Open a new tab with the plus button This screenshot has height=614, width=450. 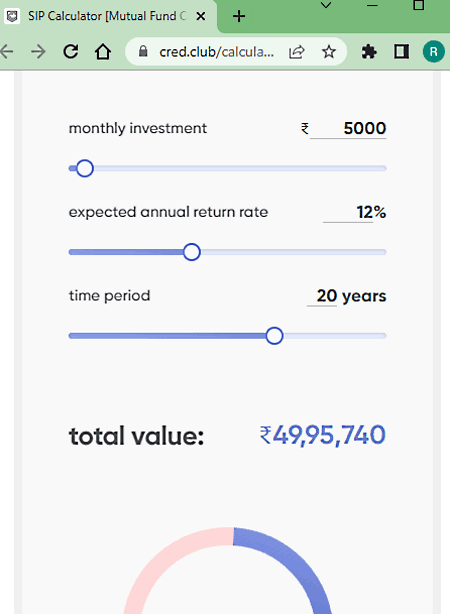(239, 16)
